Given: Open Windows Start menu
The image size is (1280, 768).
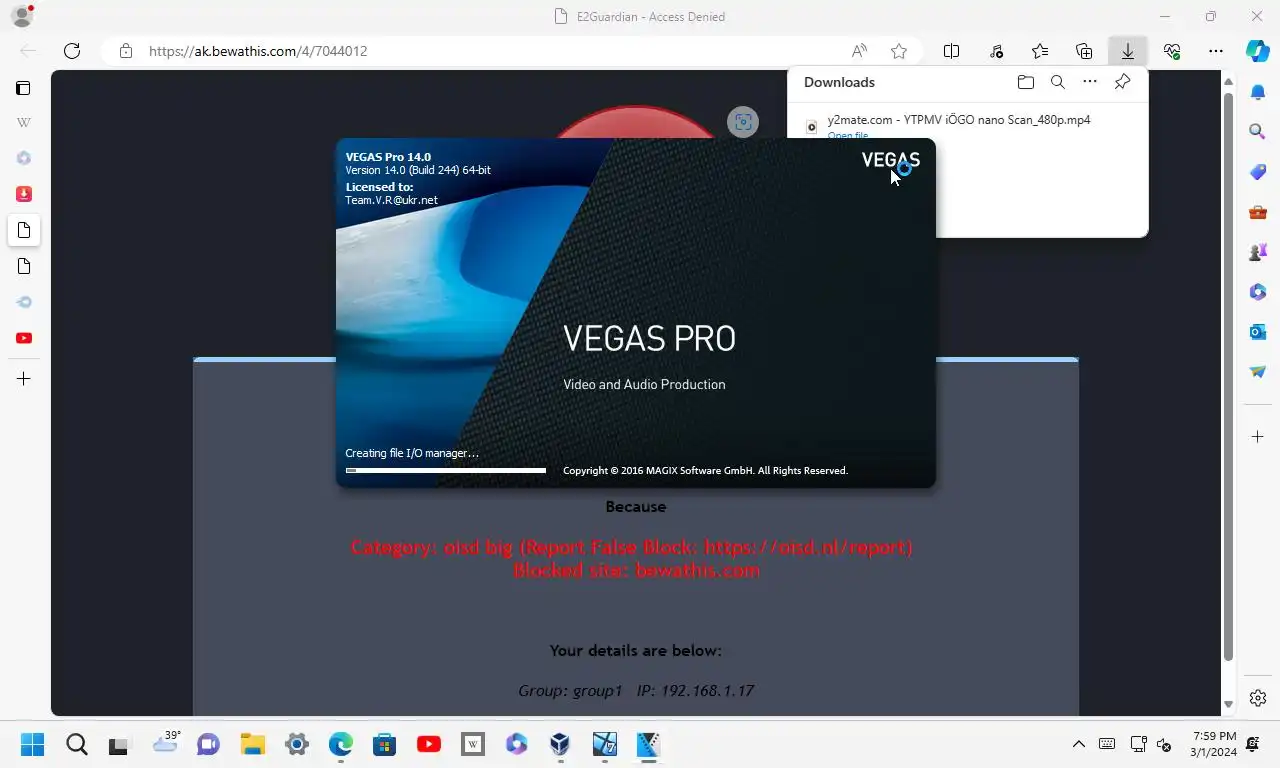Looking at the screenshot, I should [32, 744].
